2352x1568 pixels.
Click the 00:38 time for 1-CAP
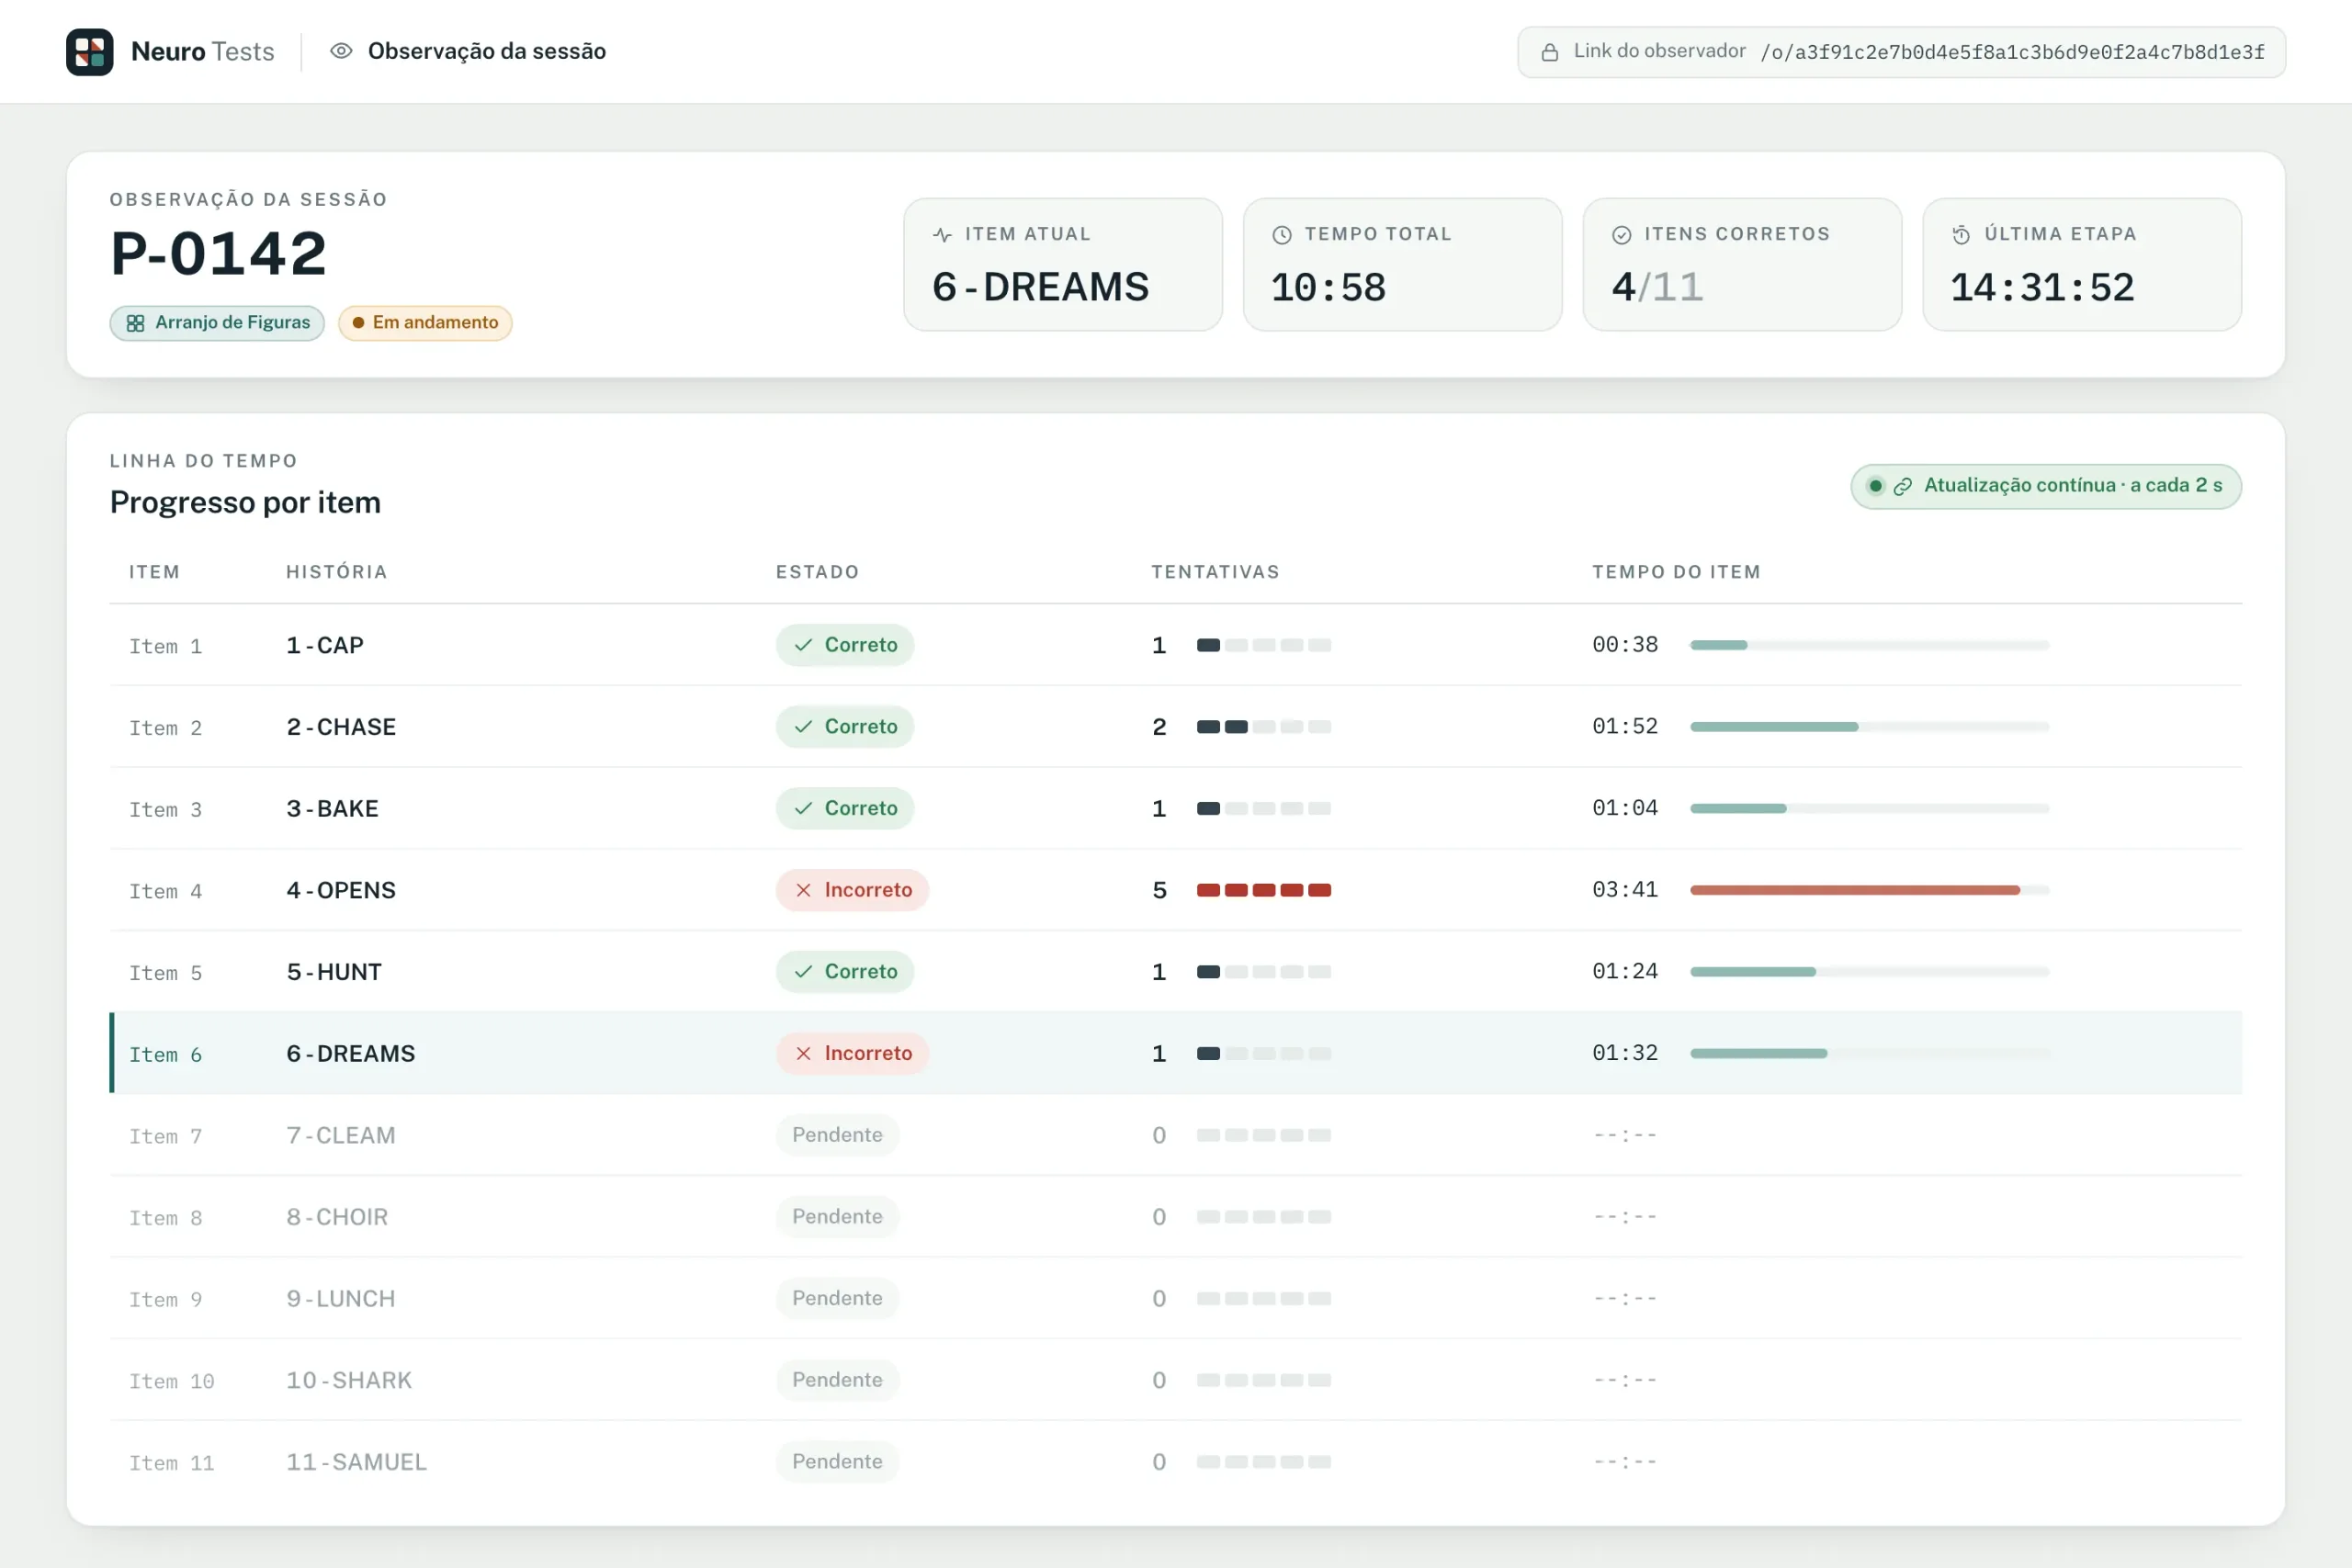pos(1625,645)
